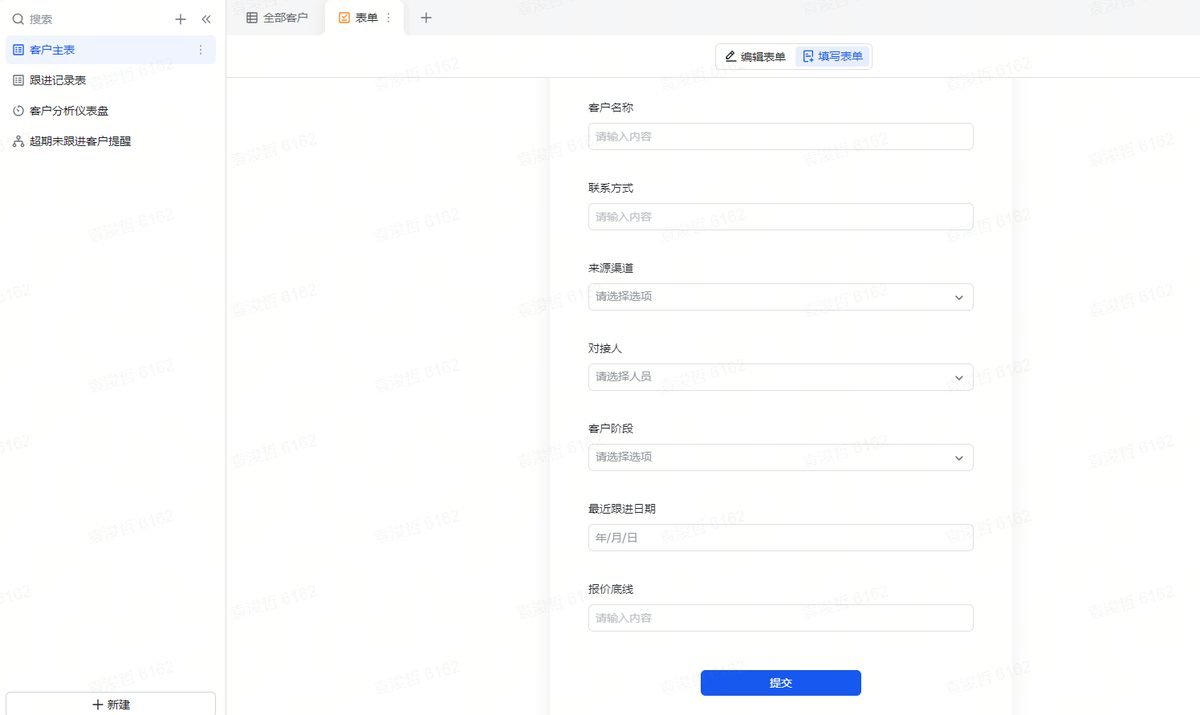Submit the form with 提交 button
The image size is (1200, 715).
[780, 682]
